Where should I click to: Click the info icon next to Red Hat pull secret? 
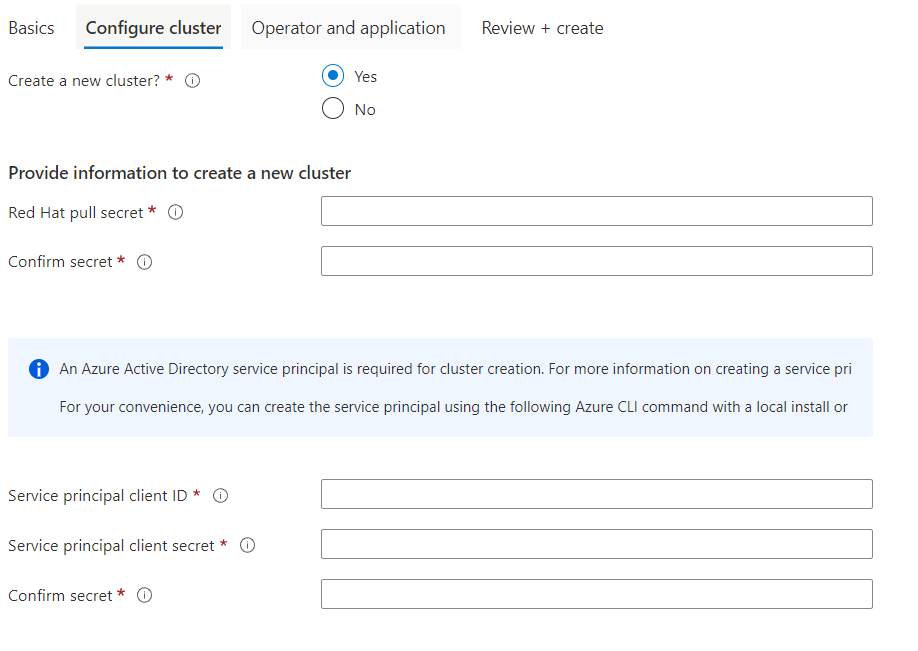(x=176, y=211)
